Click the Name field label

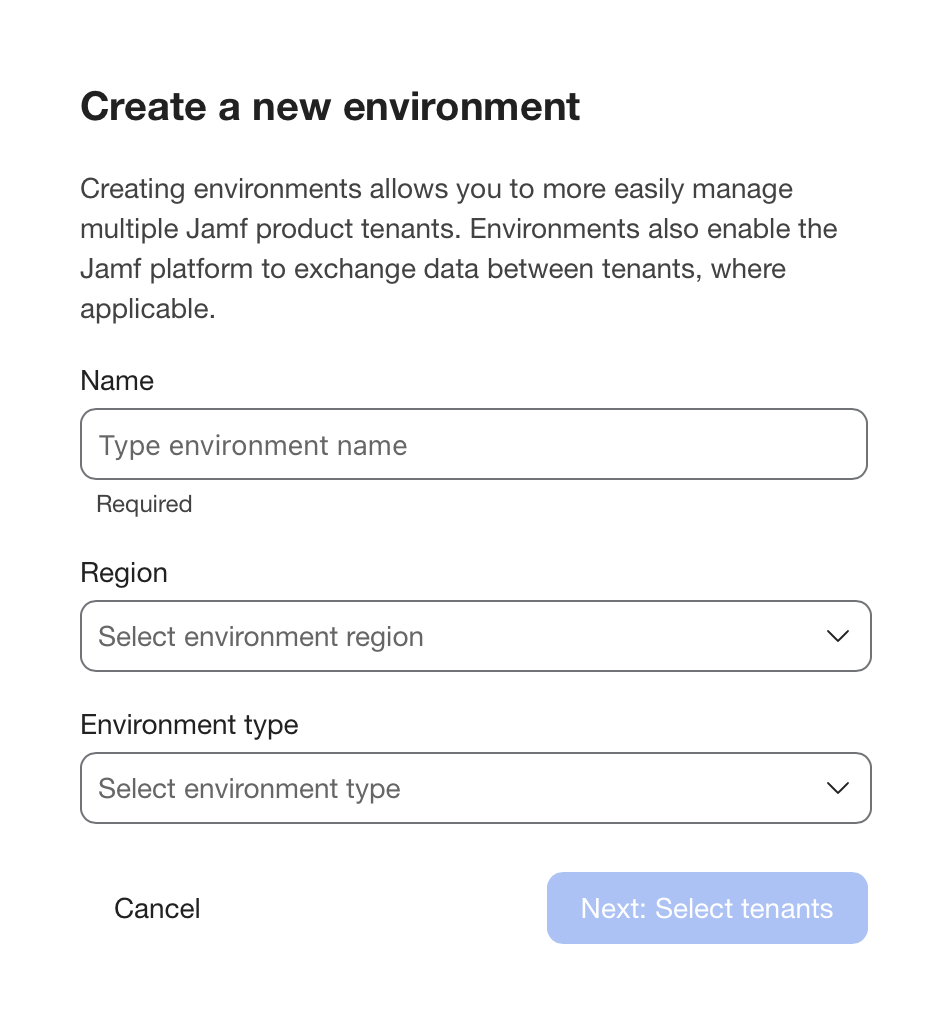[117, 381]
